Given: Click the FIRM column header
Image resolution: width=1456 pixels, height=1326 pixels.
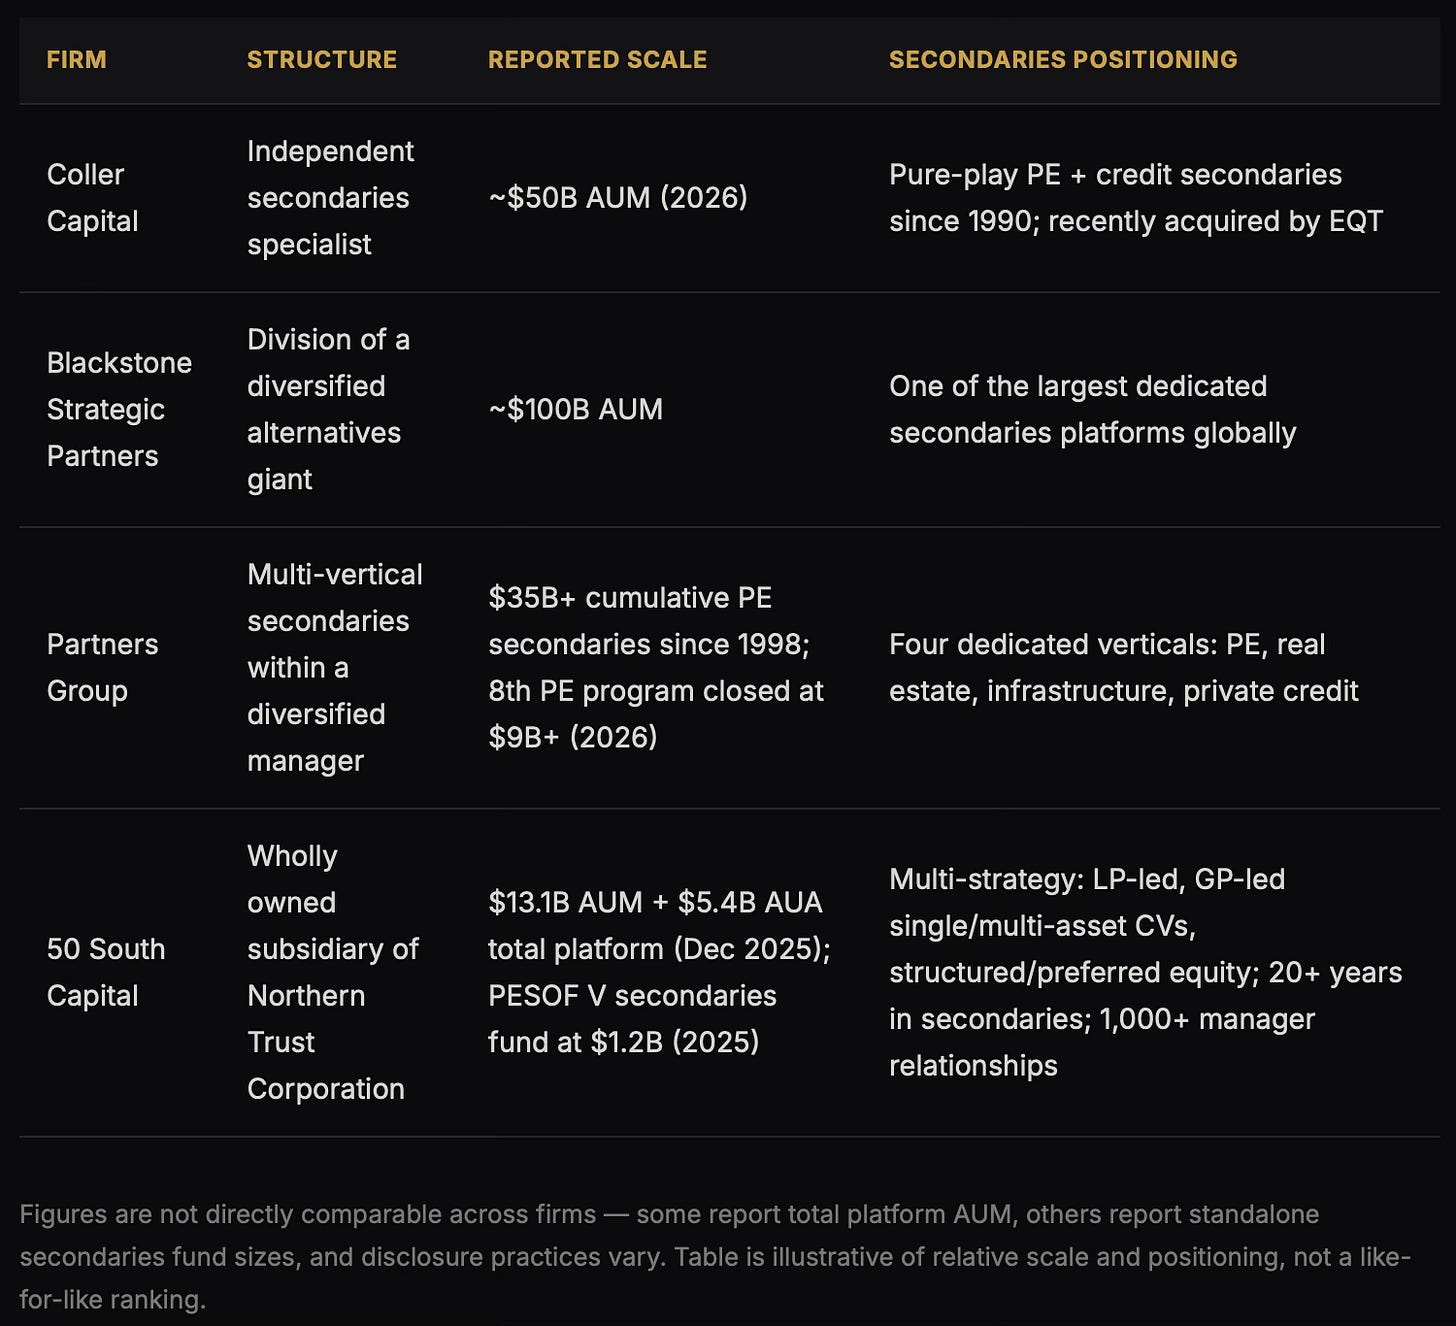Looking at the screenshot, I should (76, 60).
